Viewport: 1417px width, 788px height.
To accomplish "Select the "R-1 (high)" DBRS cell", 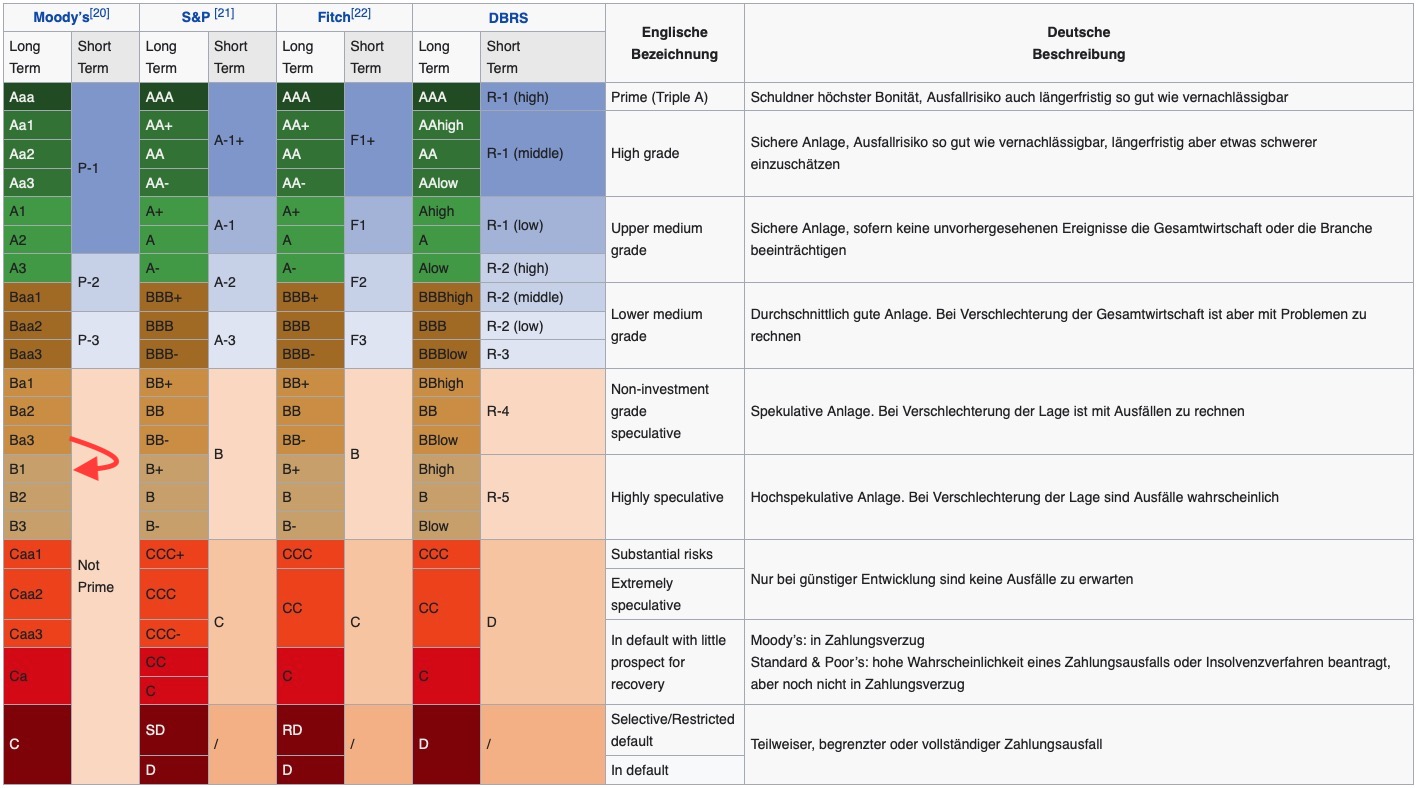I will [543, 97].
